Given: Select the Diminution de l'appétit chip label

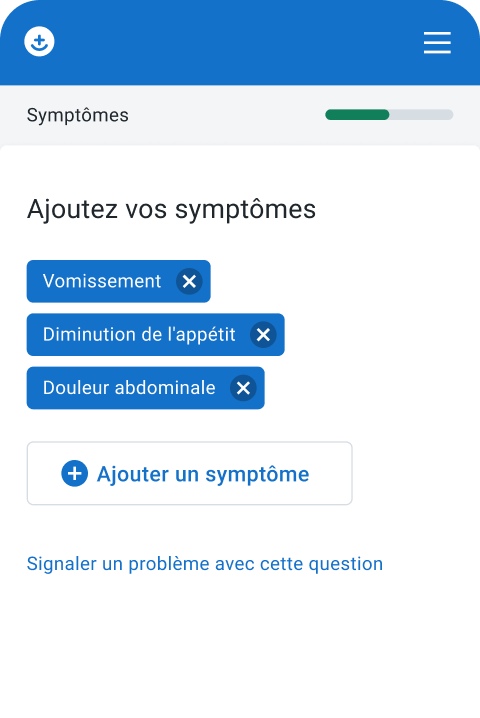Looking at the screenshot, I should [139, 335].
